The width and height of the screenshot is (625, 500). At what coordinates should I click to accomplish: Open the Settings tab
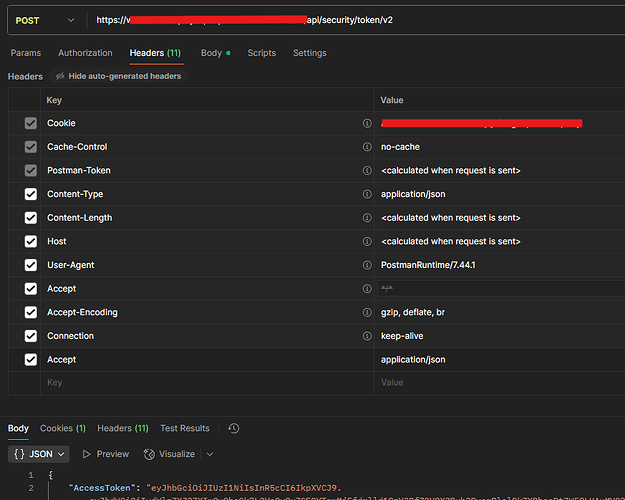tap(310, 53)
